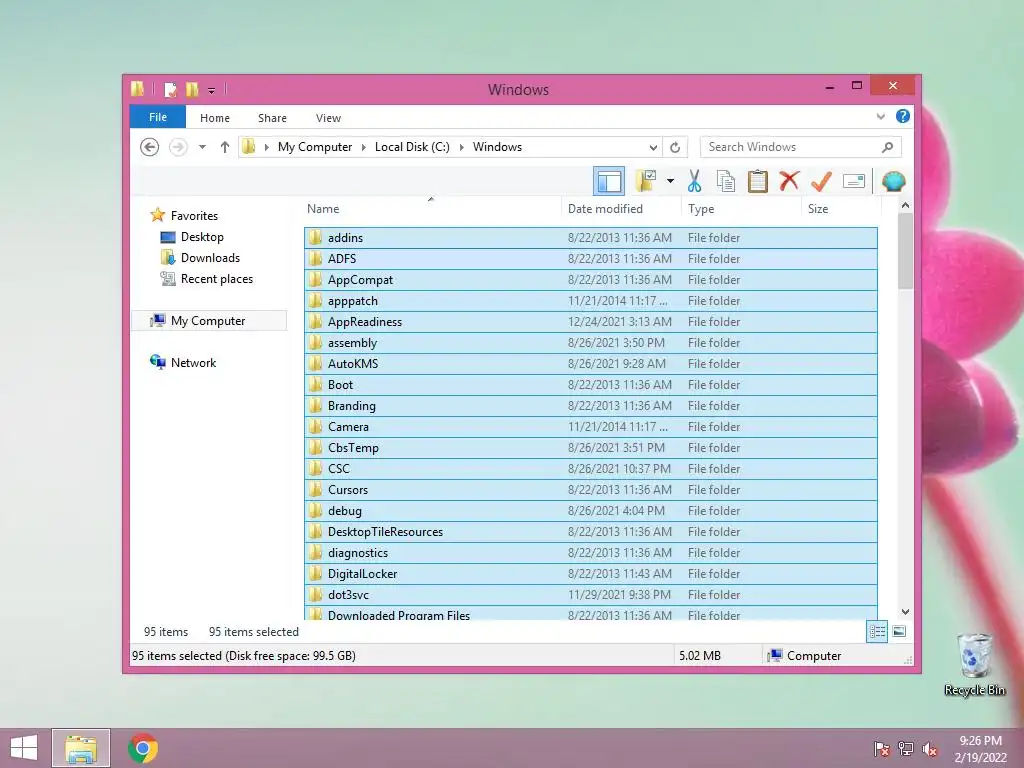Open the Folder Options toolbar icon
Screen dimensions: 1024x768
[x=646, y=181]
